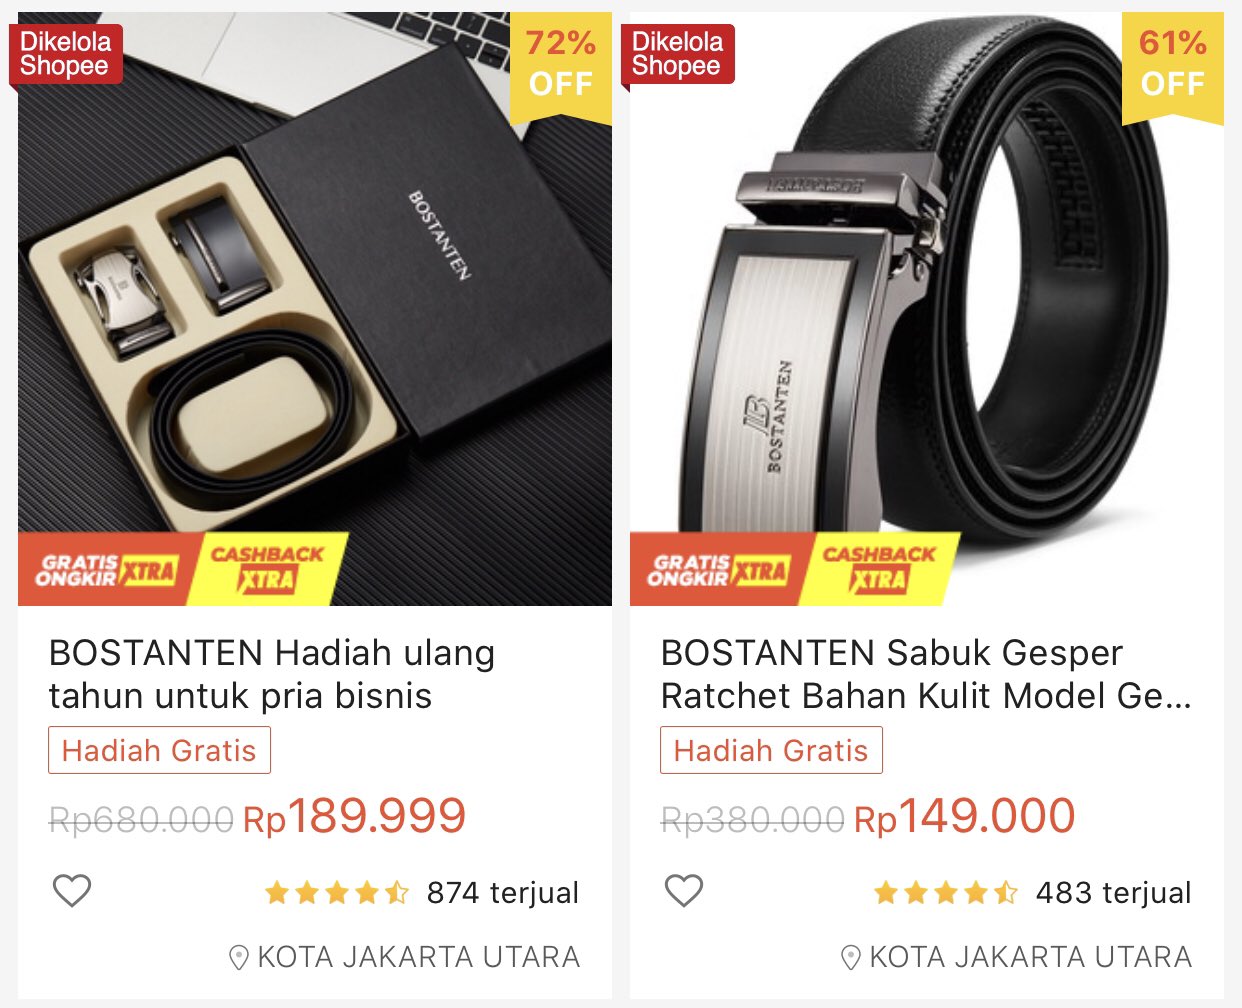Click Dikelola Shopee badge on ratchet belt product
This screenshot has width=1242, height=1008.
tap(678, 54)
